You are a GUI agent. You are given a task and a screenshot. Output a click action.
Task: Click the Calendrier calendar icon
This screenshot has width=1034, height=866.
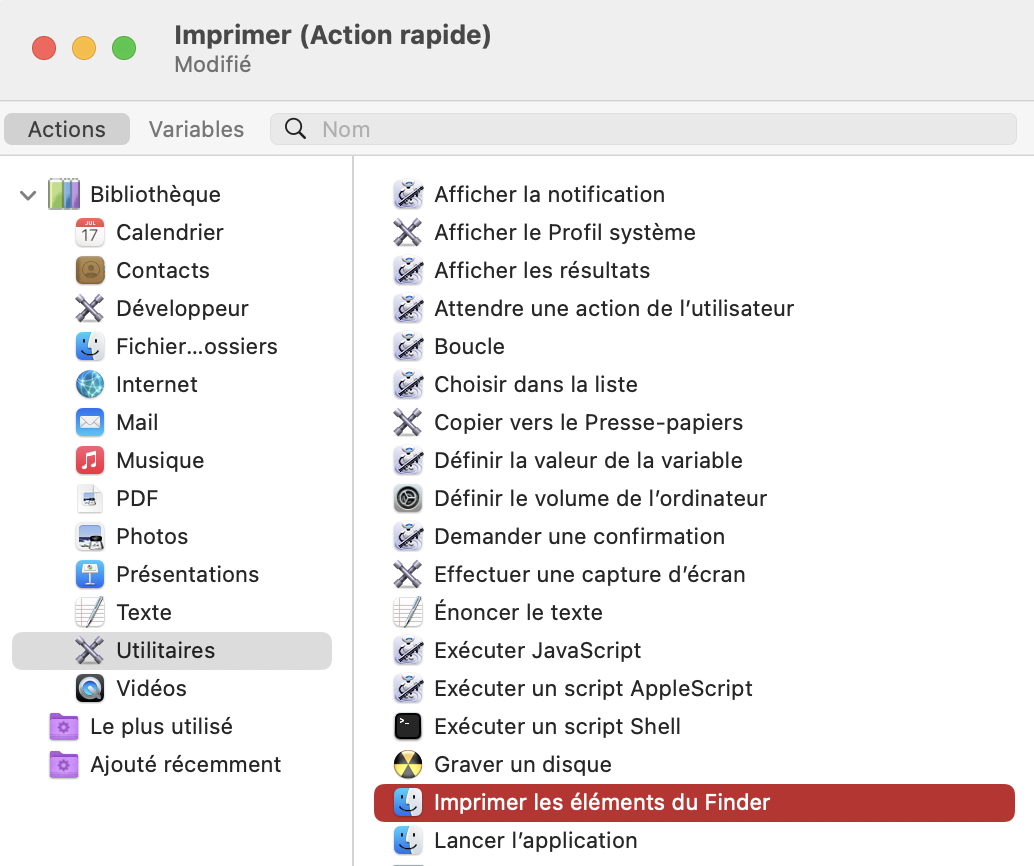point(90,233)
